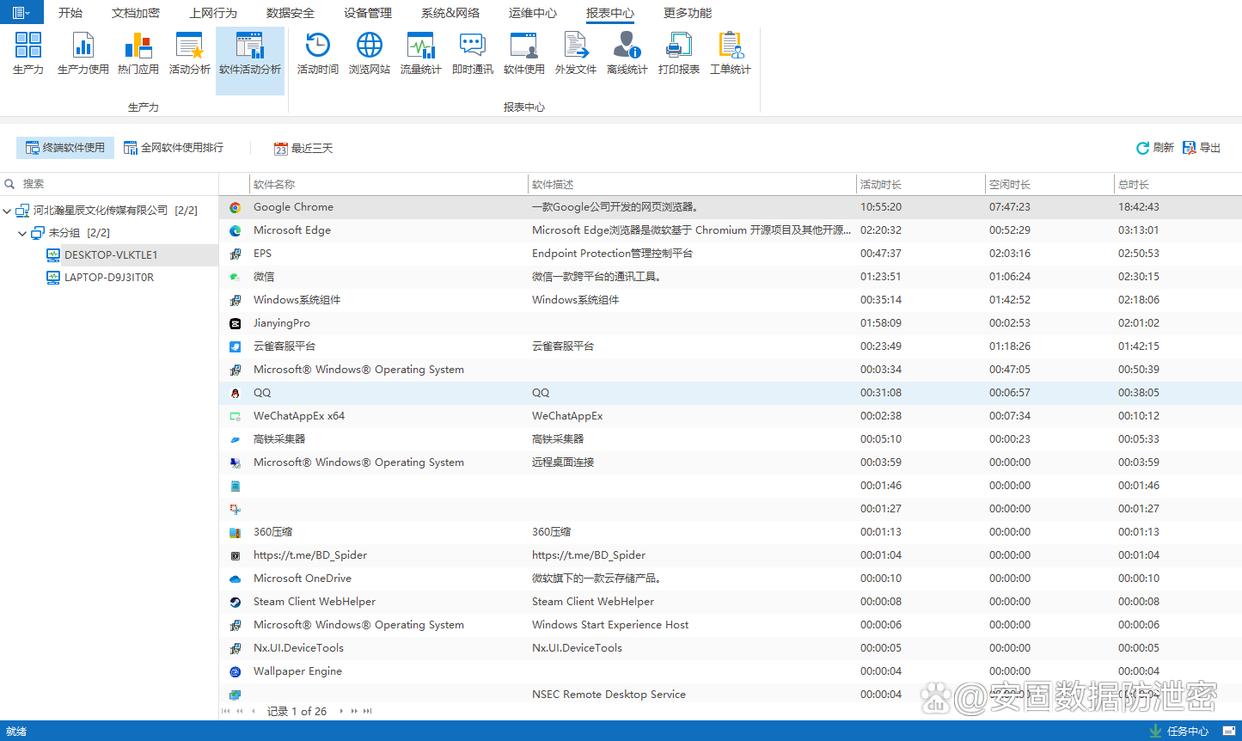Switch to the 数据安全 ribbon tab
Image resolution: width=1242 pixels, height=741 pixels.
click(x=290, y=13)
